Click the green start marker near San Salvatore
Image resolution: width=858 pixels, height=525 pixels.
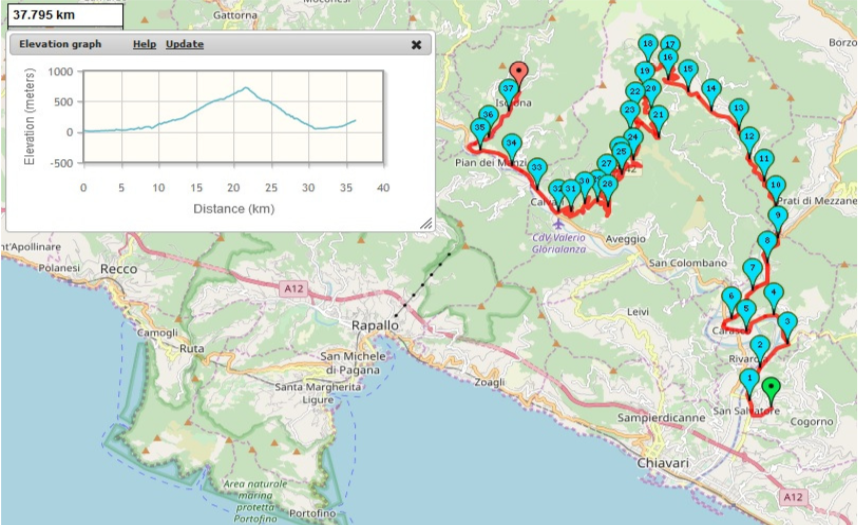[x=770, y=388]
